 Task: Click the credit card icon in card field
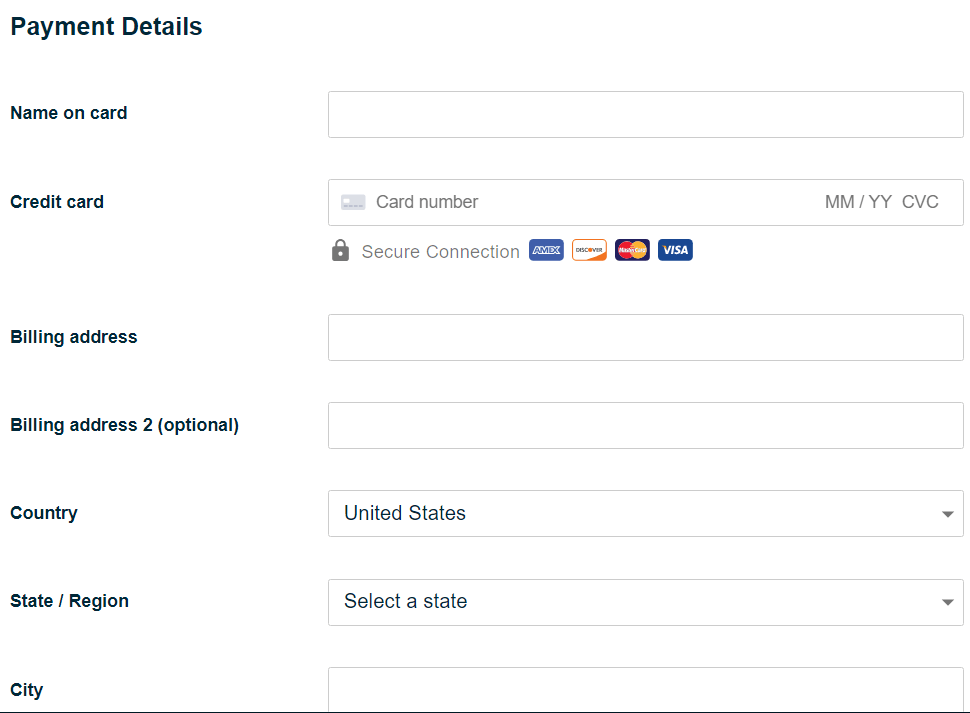coord(353,202)
